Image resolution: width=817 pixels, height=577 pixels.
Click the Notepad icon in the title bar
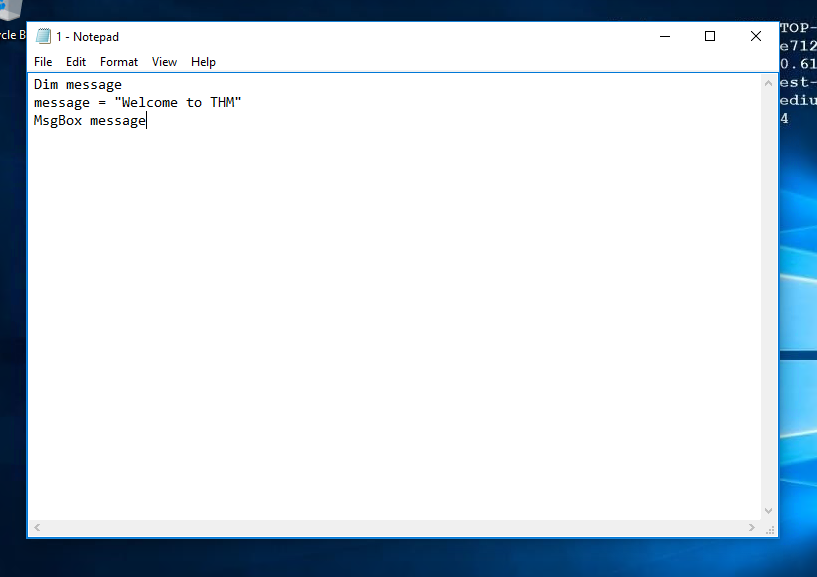coord(43,37)
